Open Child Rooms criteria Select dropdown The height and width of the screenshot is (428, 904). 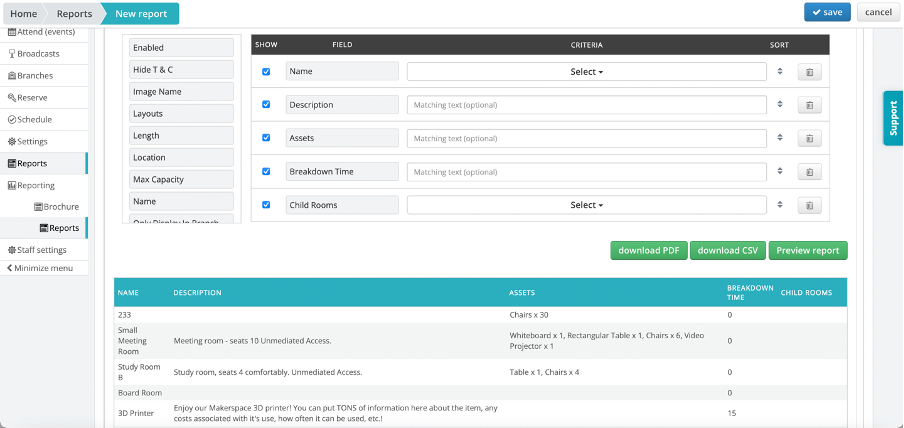pos(586,205)
